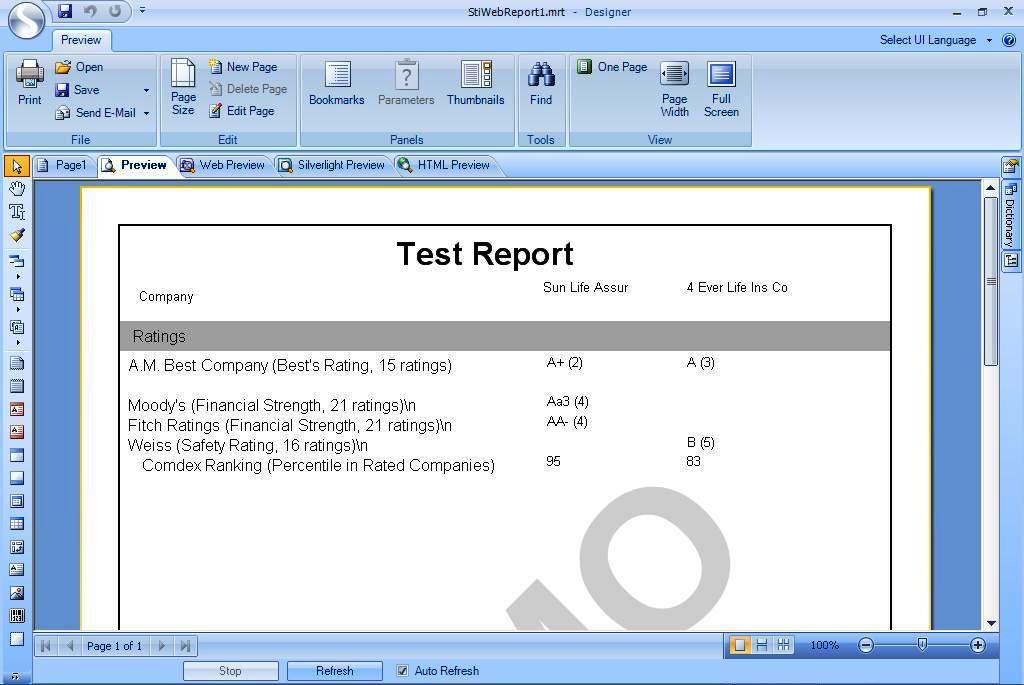Click the quick access save icon
Screen dimensions: 1024x685
coord(65,10)
